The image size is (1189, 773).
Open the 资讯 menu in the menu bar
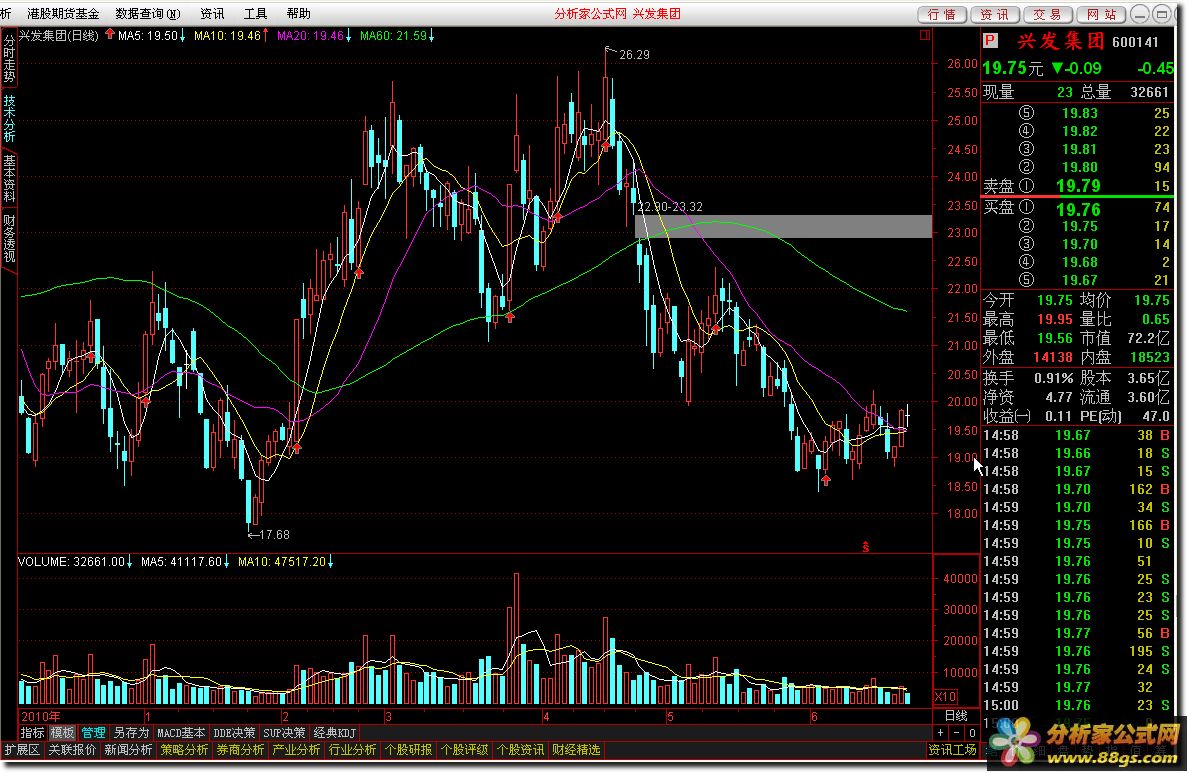[212, 14]
